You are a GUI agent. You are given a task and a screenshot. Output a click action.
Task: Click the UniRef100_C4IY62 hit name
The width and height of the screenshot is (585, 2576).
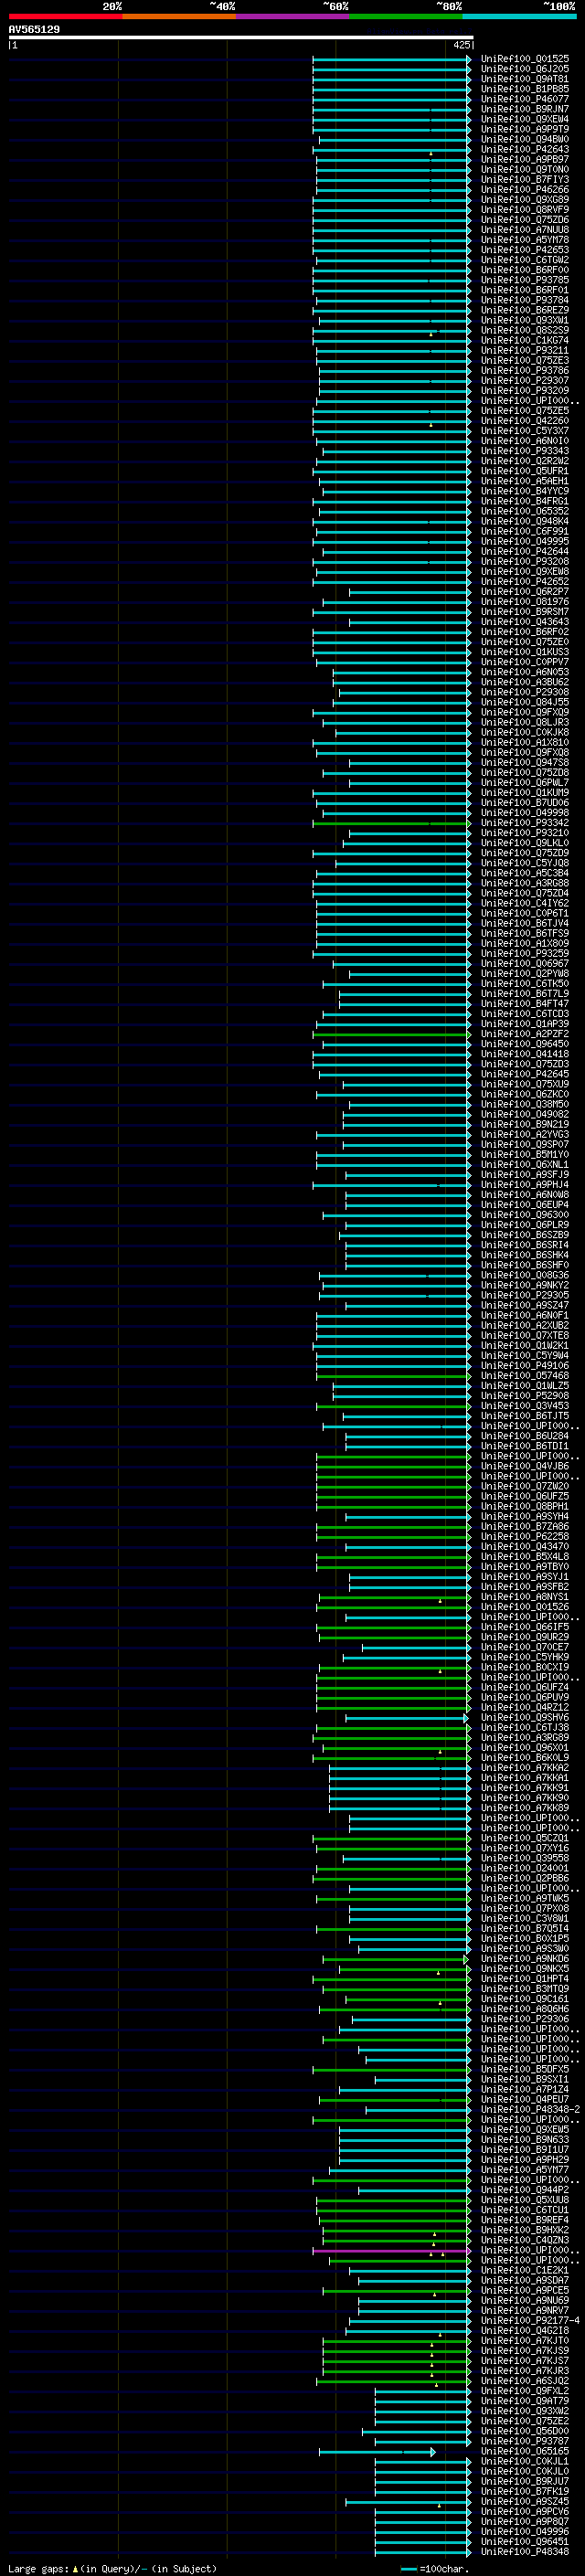click(x=525, y=904)
